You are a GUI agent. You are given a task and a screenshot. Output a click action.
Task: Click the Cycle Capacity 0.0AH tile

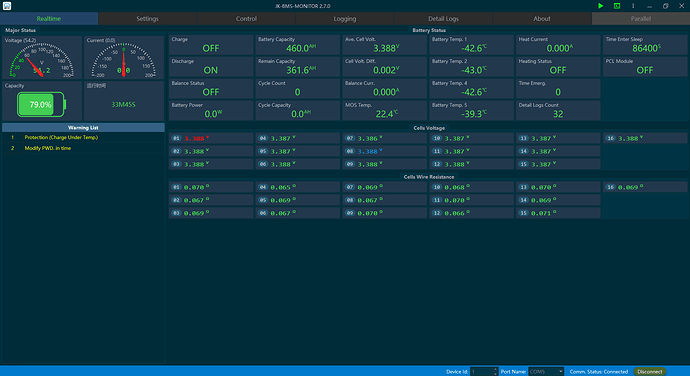pyautogui.click(x=297, y=111)
